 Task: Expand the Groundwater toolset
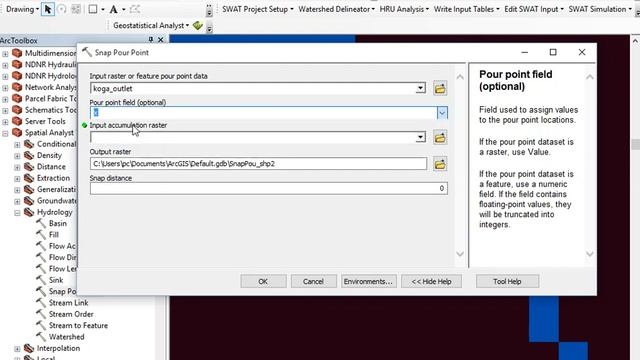coord(17,201)
